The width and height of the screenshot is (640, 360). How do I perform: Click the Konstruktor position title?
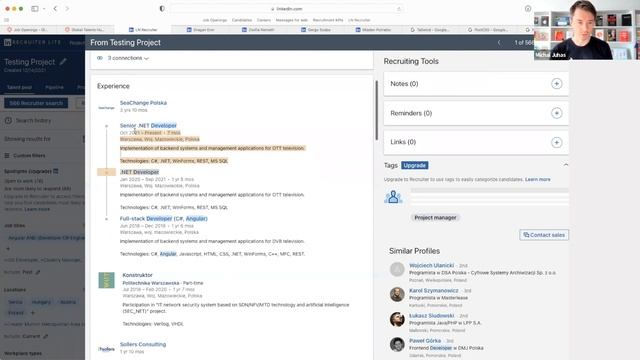coord(138,275)
